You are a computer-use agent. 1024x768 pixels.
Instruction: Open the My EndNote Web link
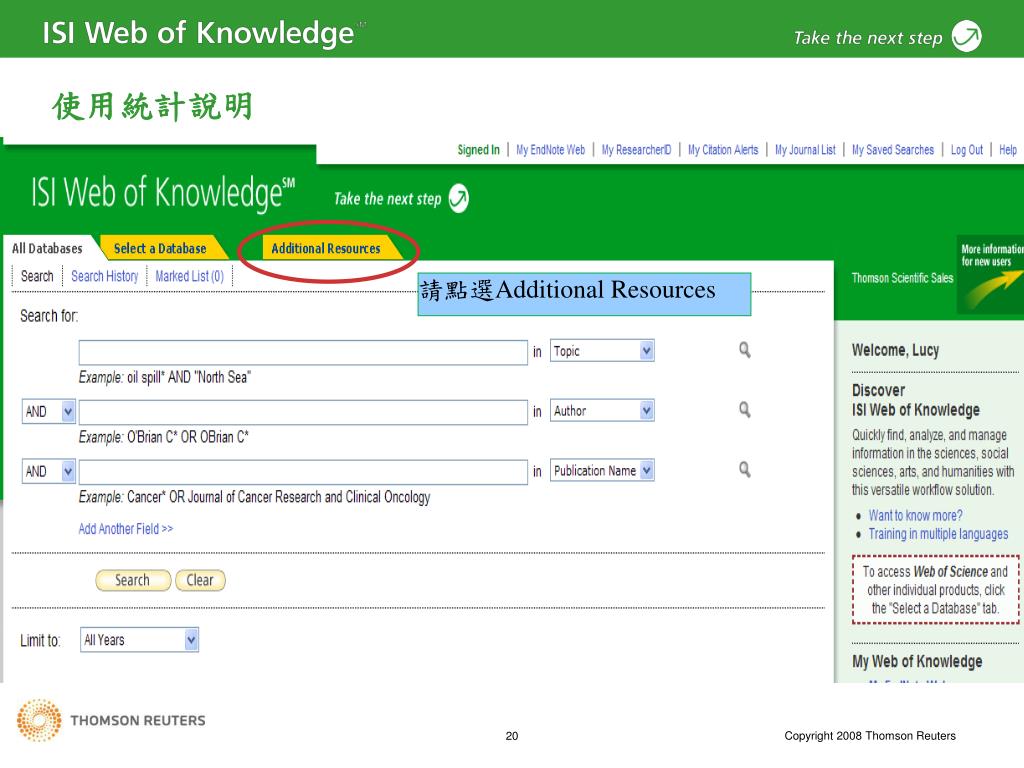551,150
